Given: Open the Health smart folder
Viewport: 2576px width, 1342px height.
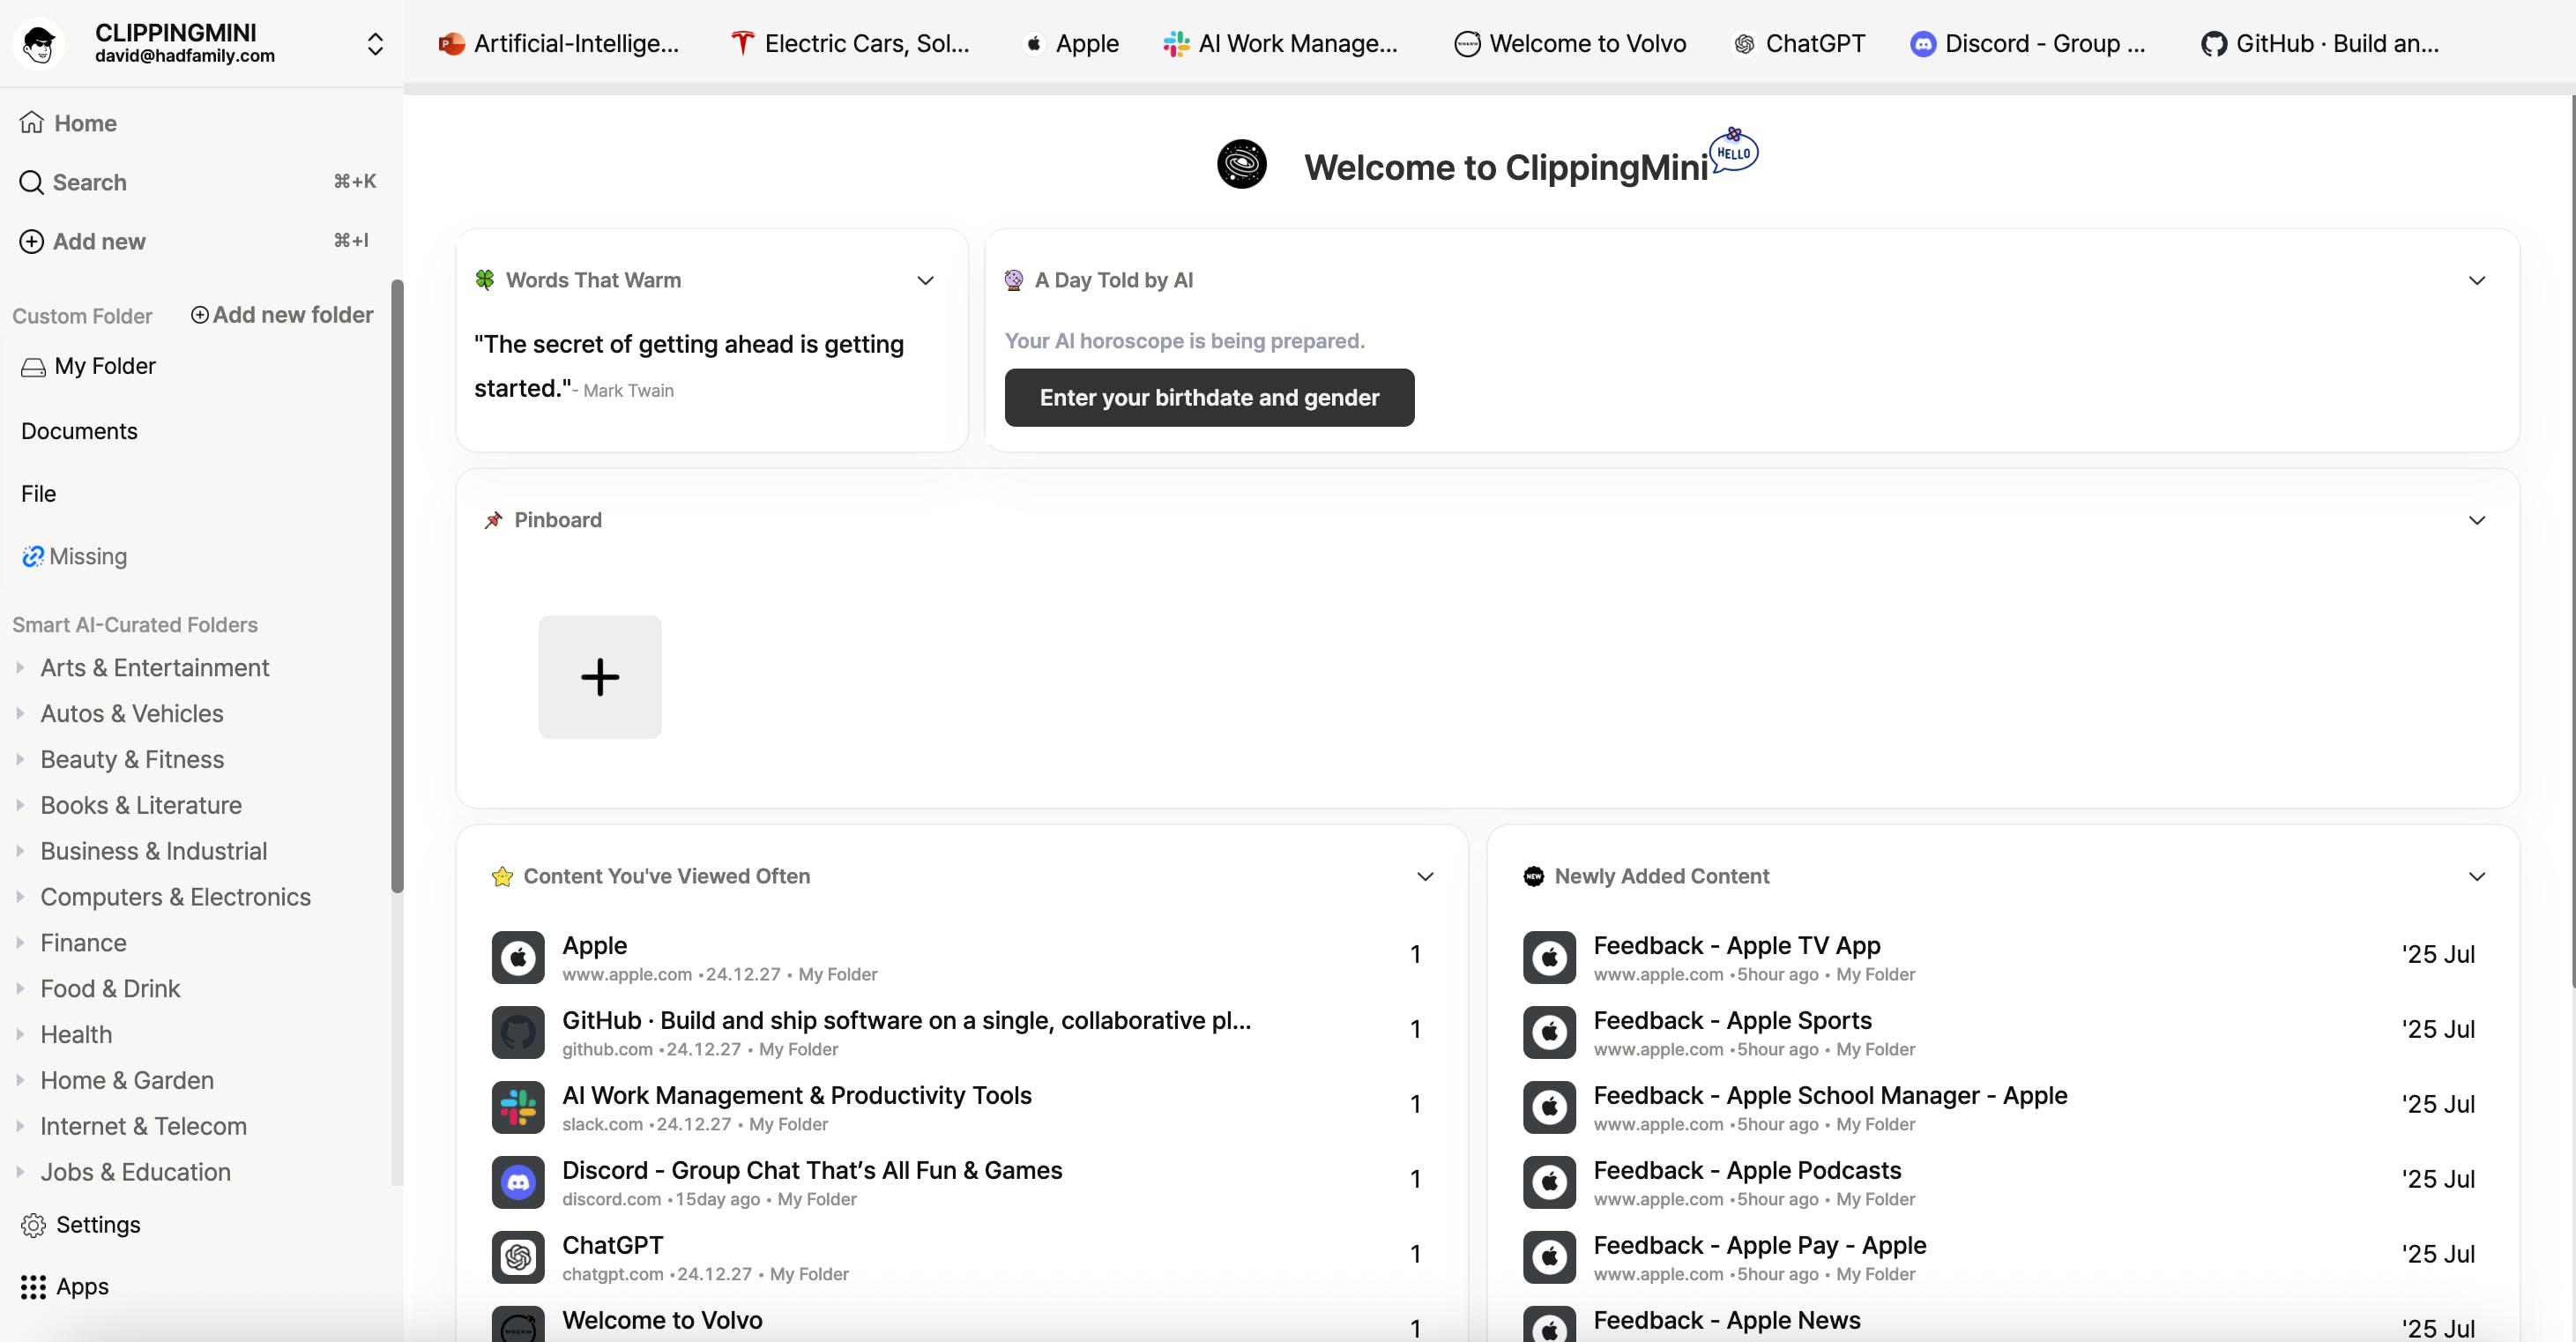Looking at the screenshot, I should [76, 1035].
